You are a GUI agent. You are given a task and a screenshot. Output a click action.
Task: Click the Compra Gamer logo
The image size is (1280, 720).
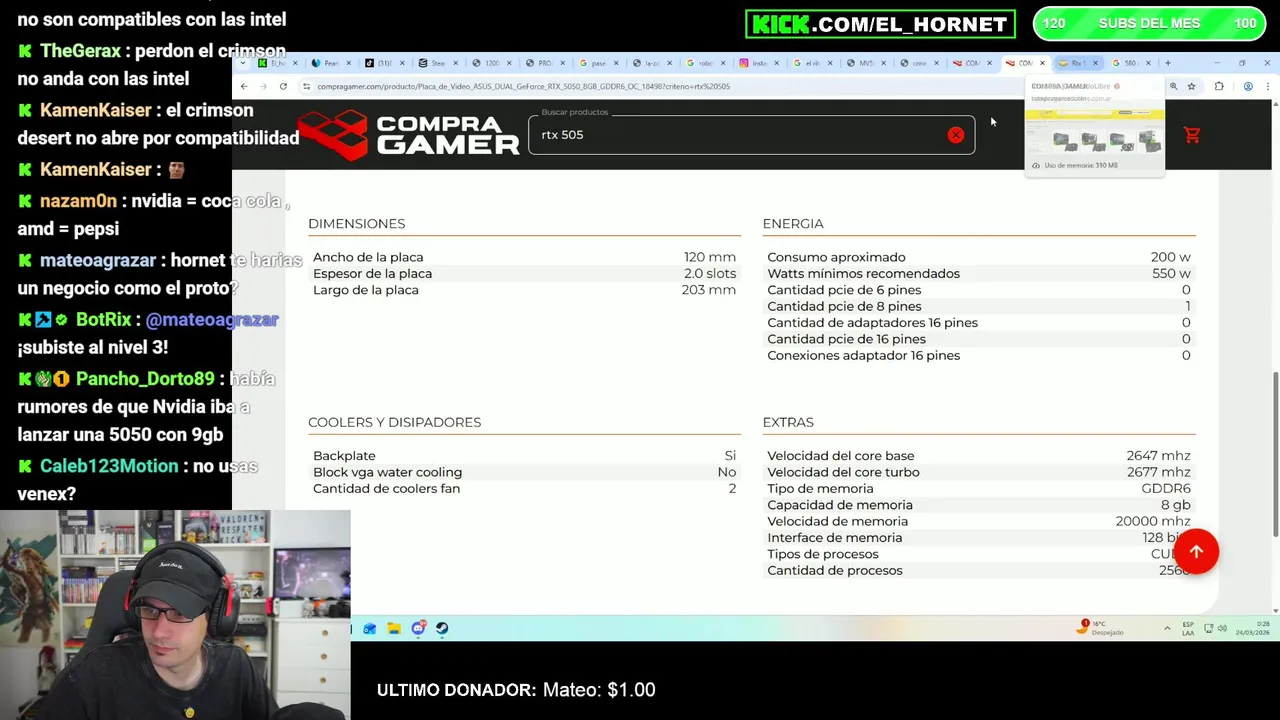click(x=408, y=135)
